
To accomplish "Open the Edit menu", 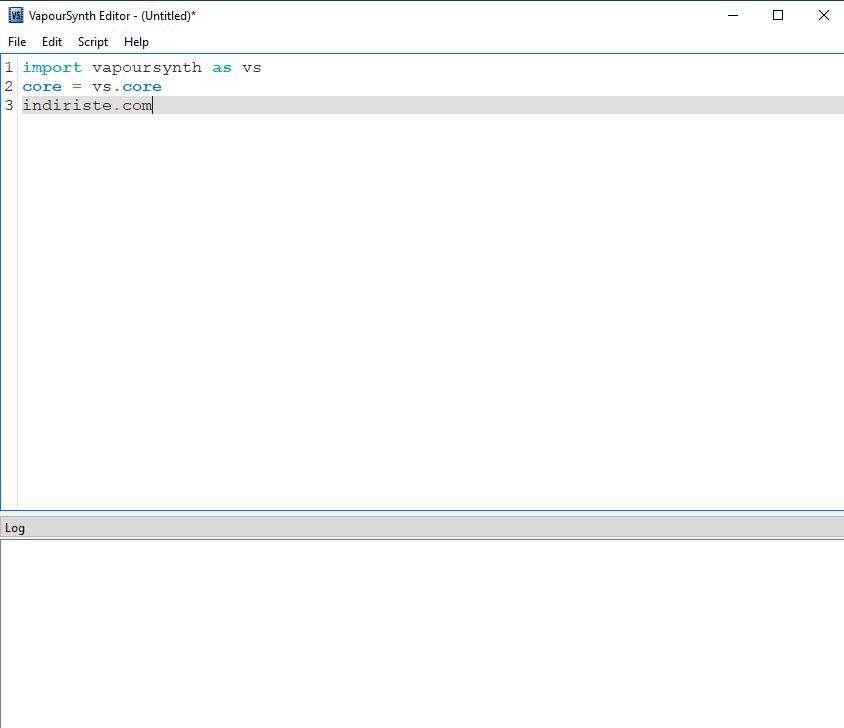I will click(52, 42).
